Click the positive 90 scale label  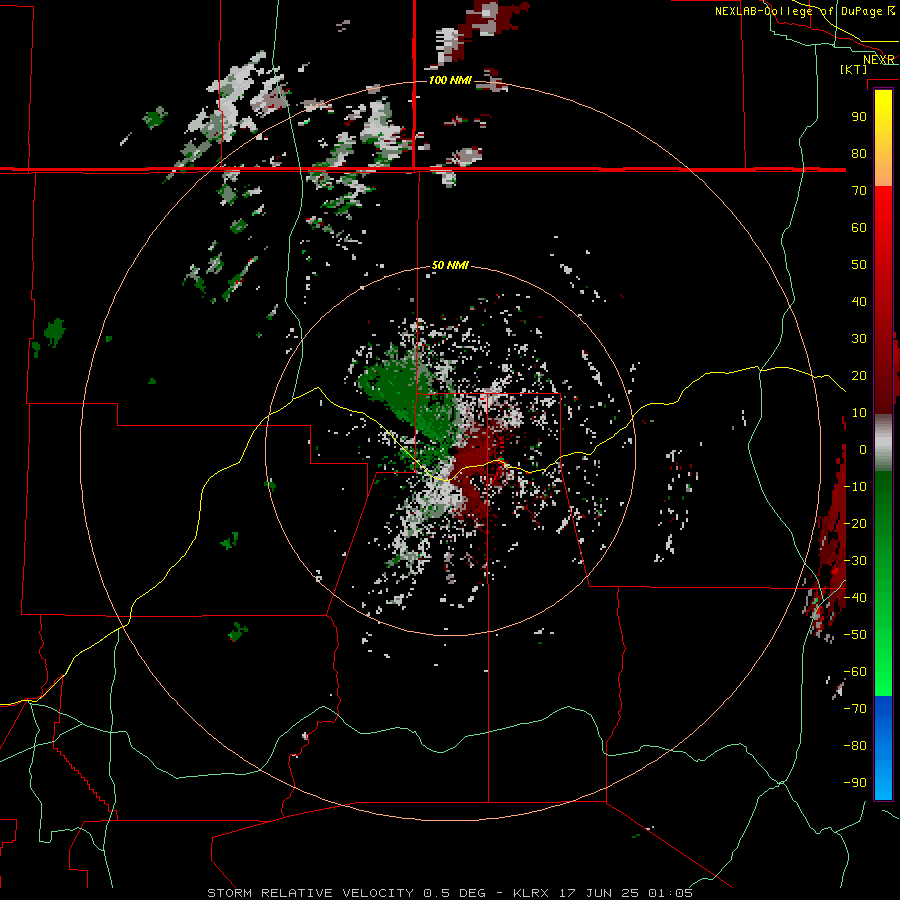click(859, 117)
